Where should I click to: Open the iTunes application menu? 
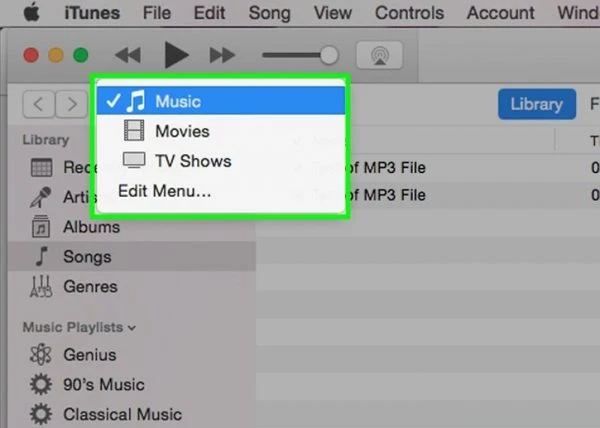pyautogui.click(x=92, y=13)
